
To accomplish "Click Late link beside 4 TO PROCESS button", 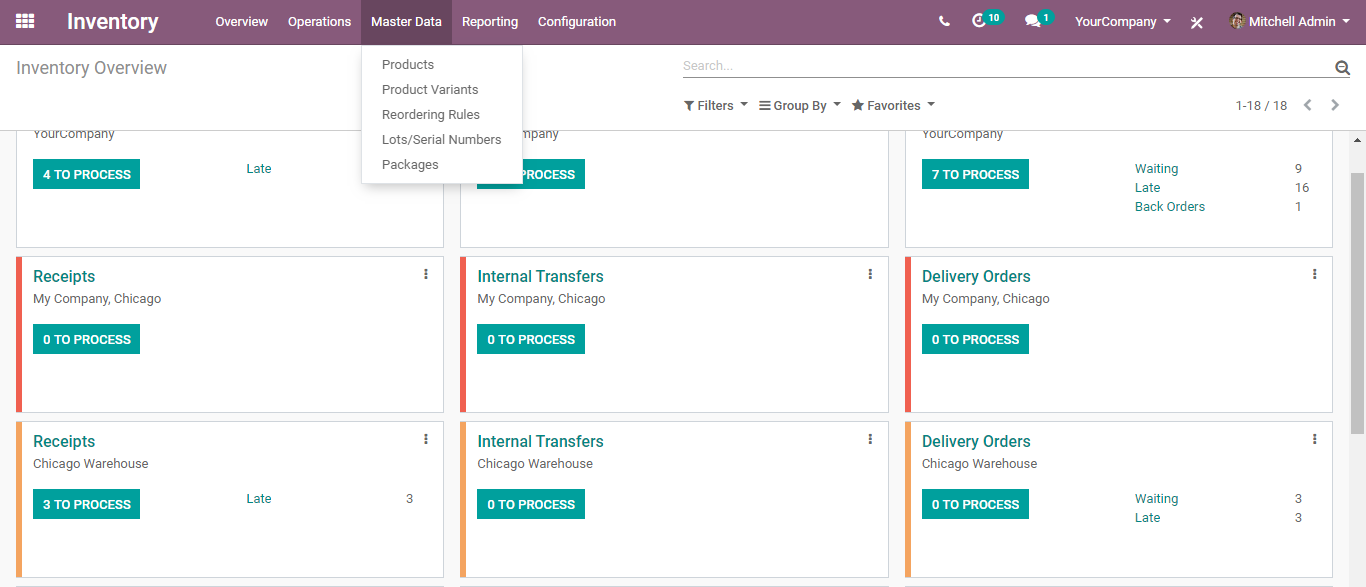I will [x=259, y=169].
